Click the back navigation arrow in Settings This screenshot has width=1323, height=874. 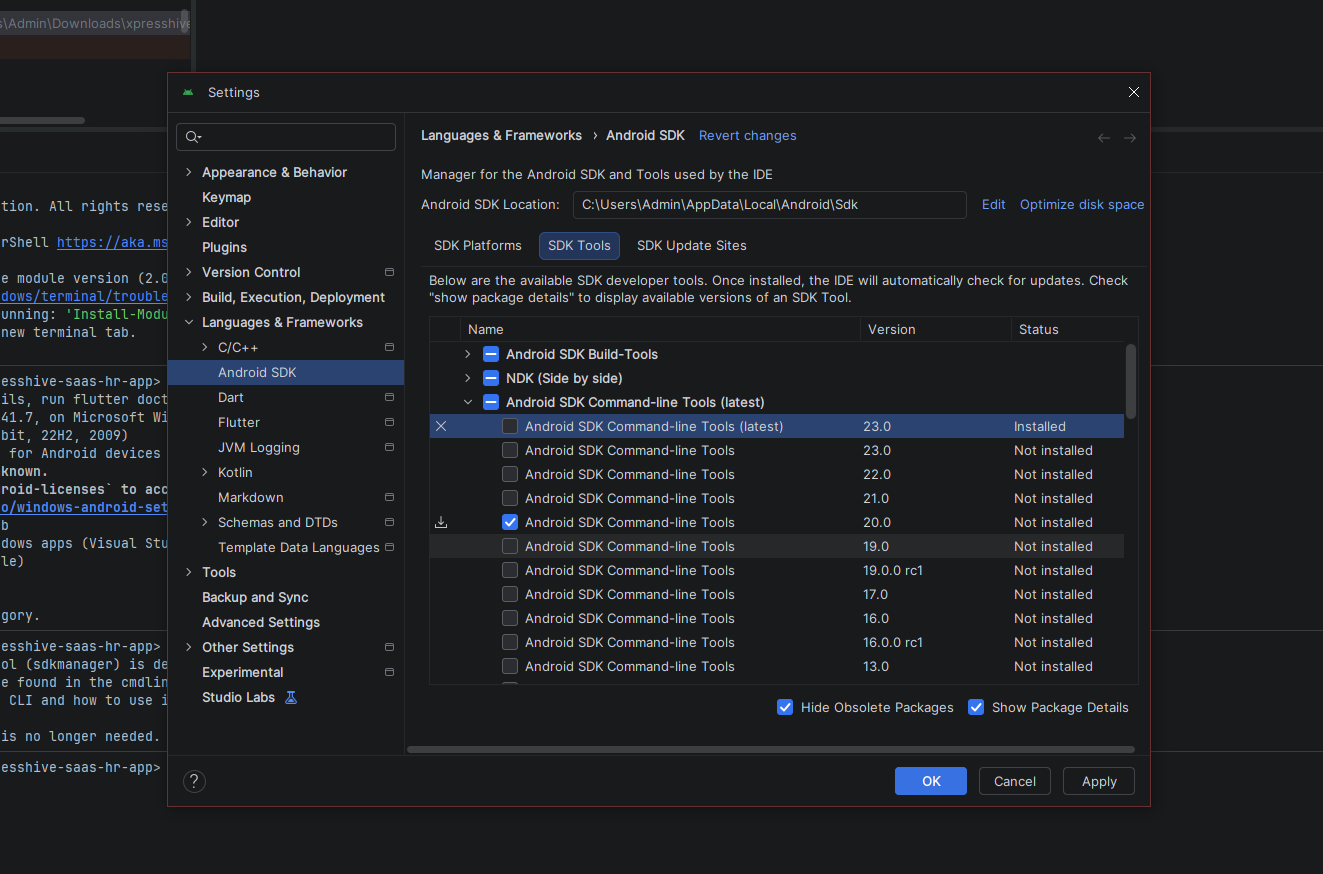(1104, 138)
